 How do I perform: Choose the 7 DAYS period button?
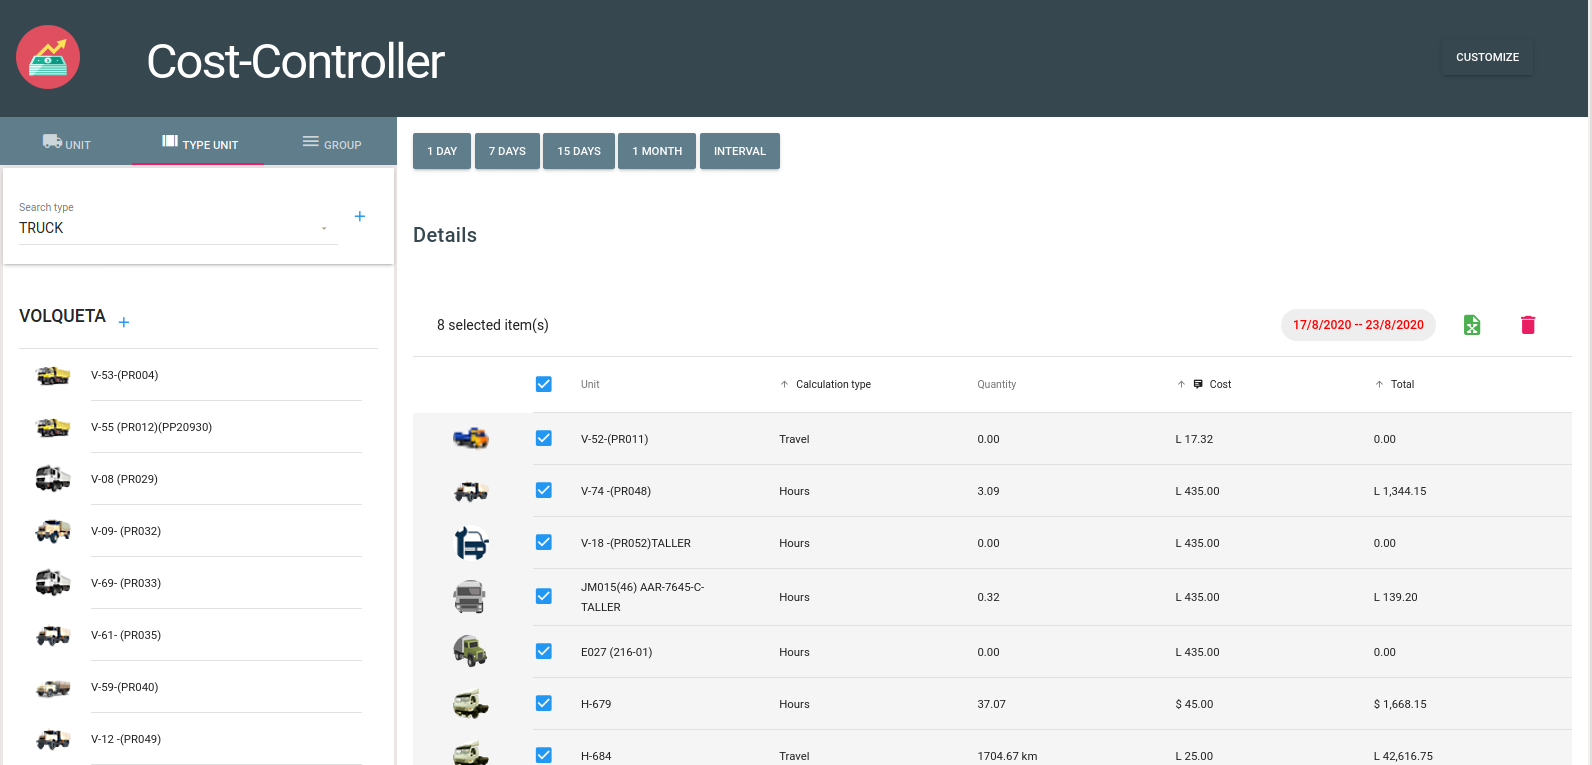pos(507,151)
